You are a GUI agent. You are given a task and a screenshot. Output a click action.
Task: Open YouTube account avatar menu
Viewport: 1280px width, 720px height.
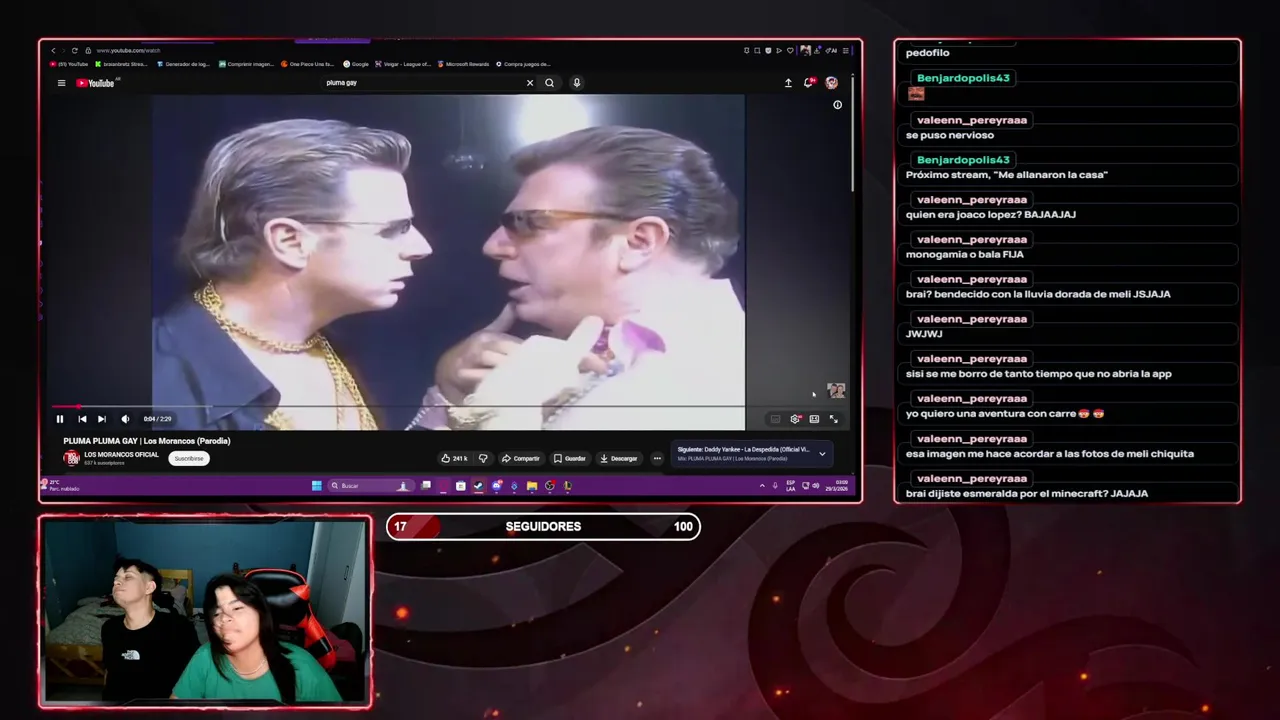[x=831, y=83]
